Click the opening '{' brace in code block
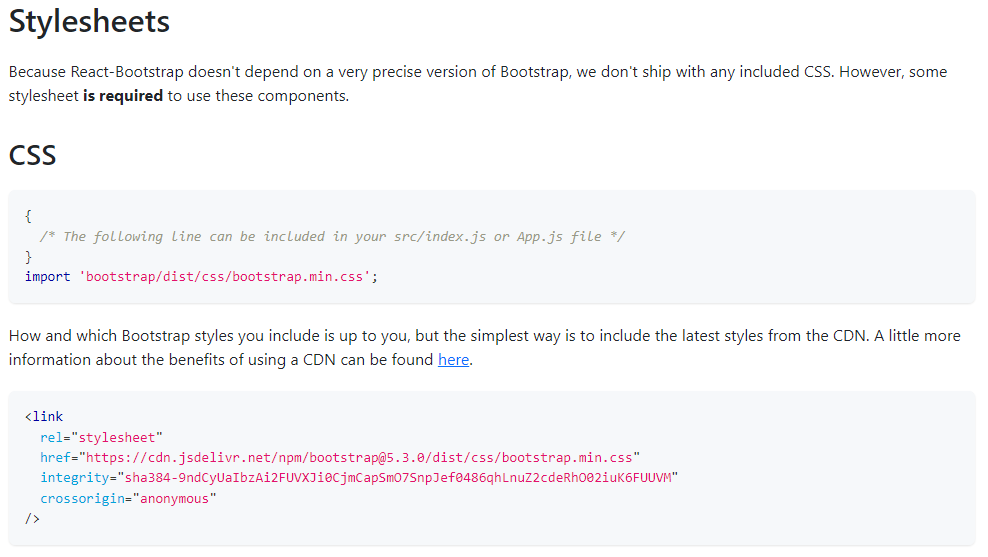 28,216
